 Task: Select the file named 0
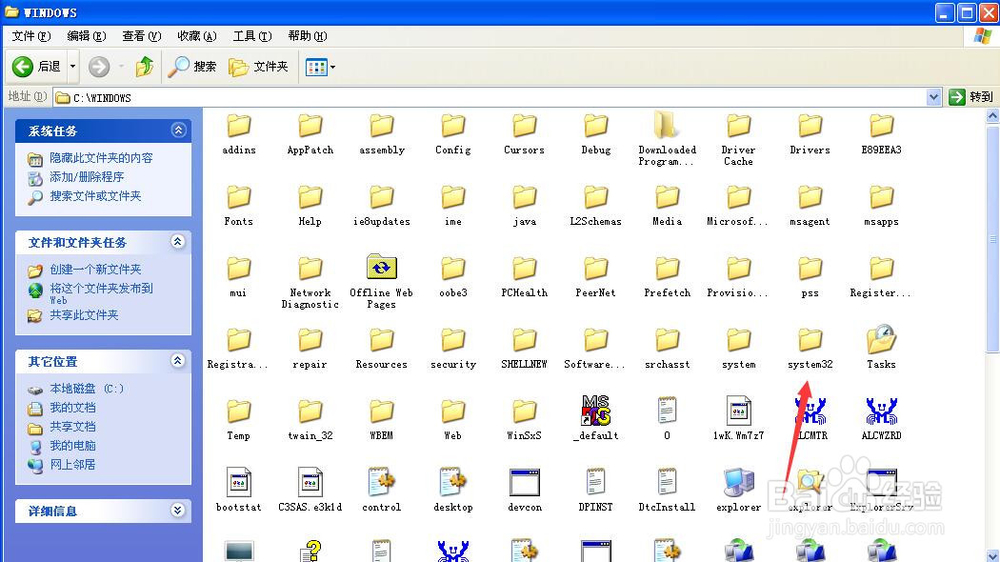pyautogui.click(x=667, y=419)
